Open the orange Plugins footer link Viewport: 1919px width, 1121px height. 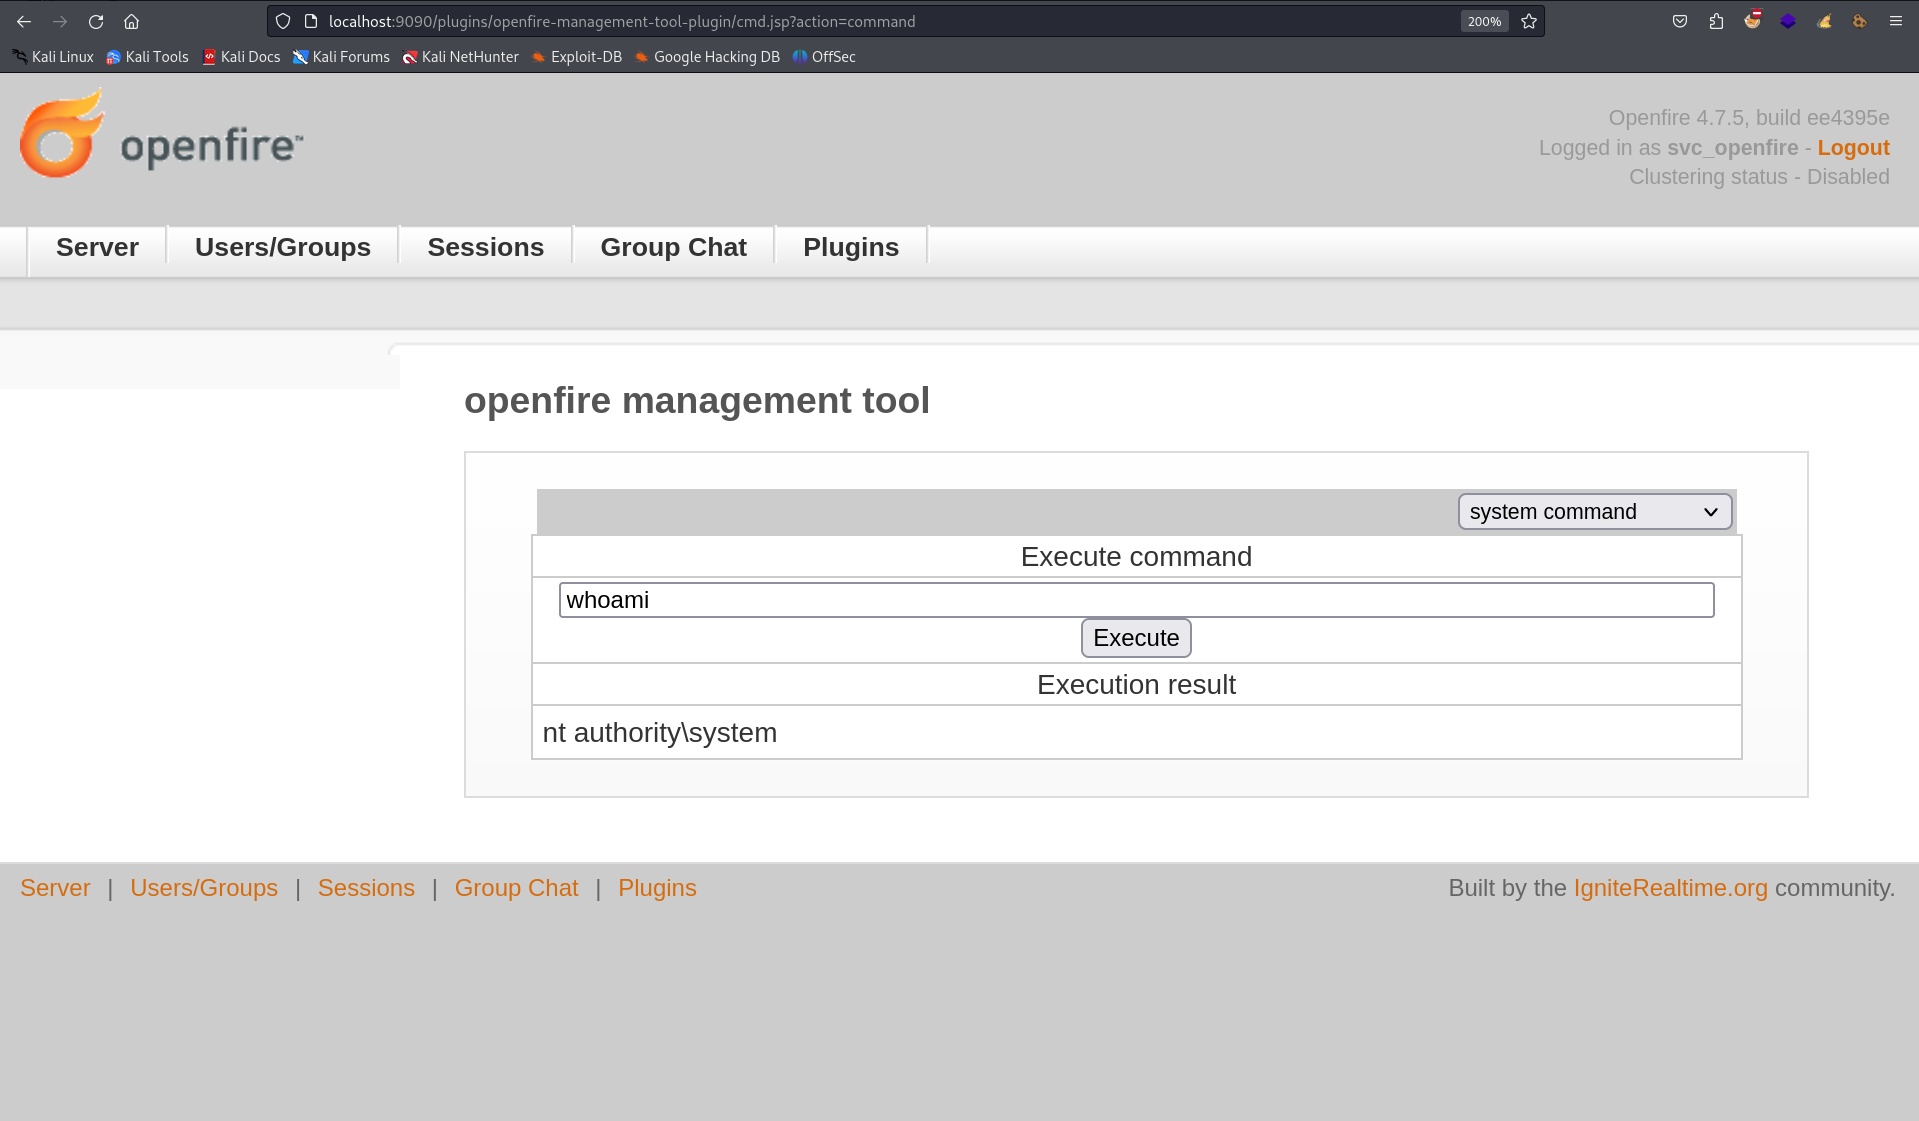pyautogui.click(x=657, y=888)
